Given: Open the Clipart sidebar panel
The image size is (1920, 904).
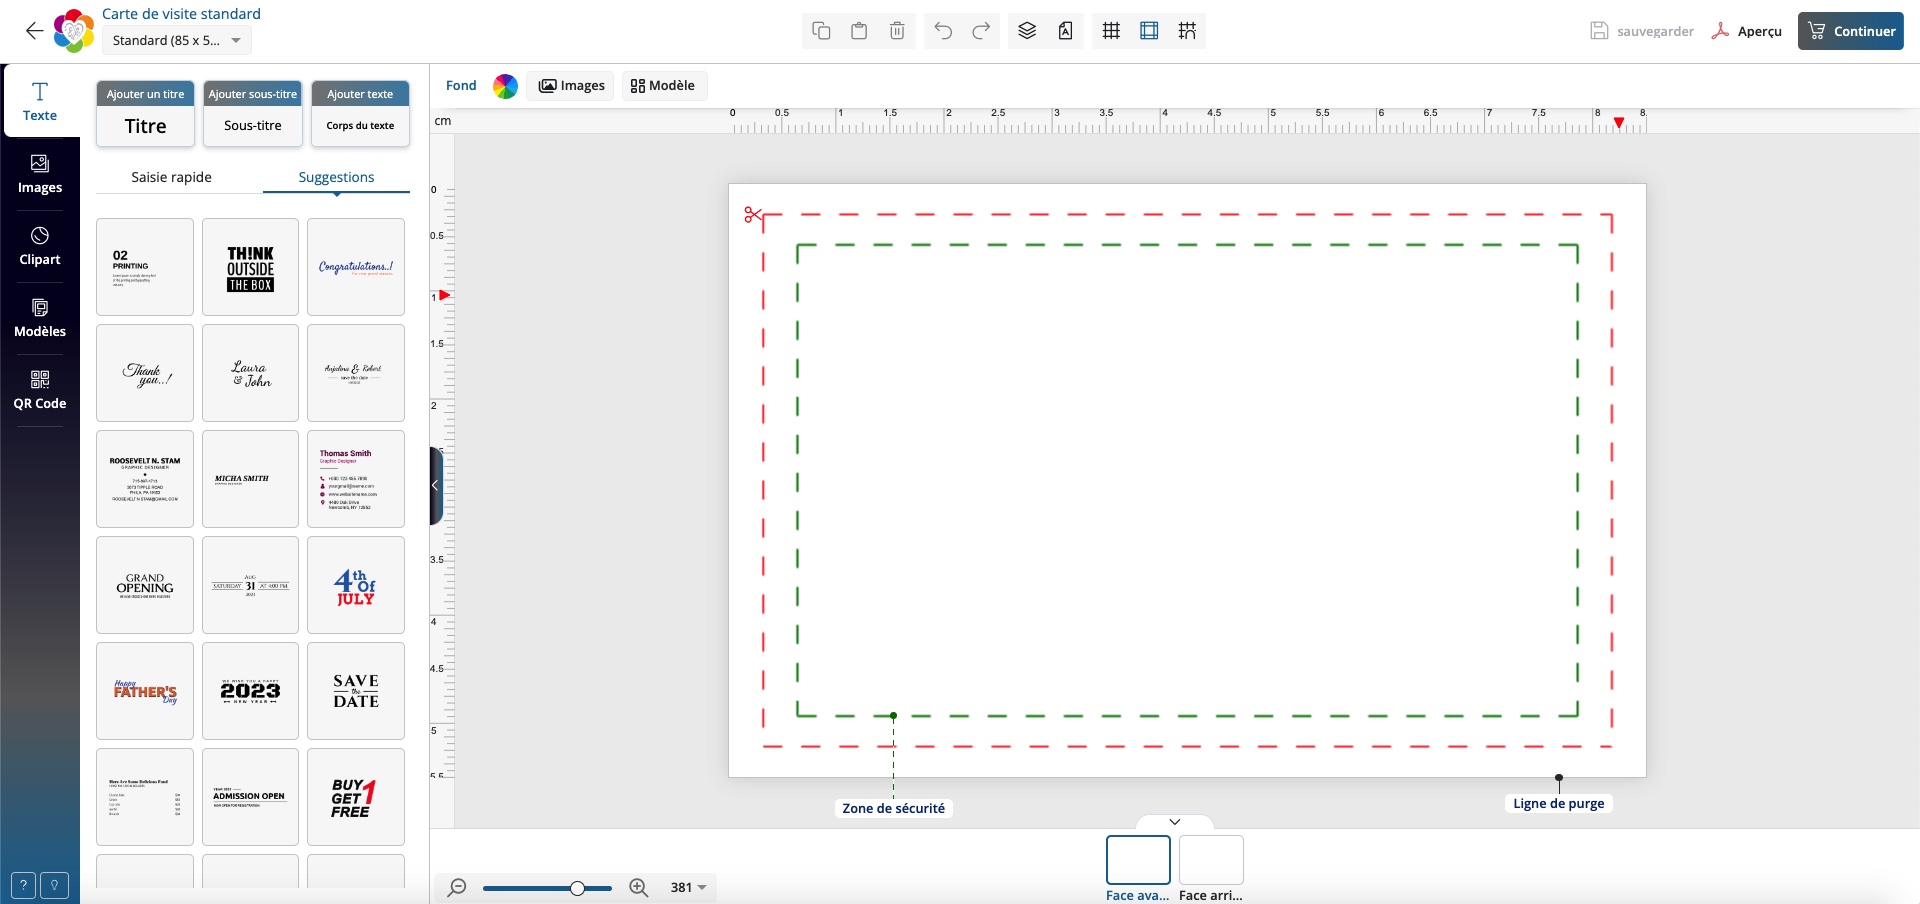Looking at the screenshot, I should (40, 245).
